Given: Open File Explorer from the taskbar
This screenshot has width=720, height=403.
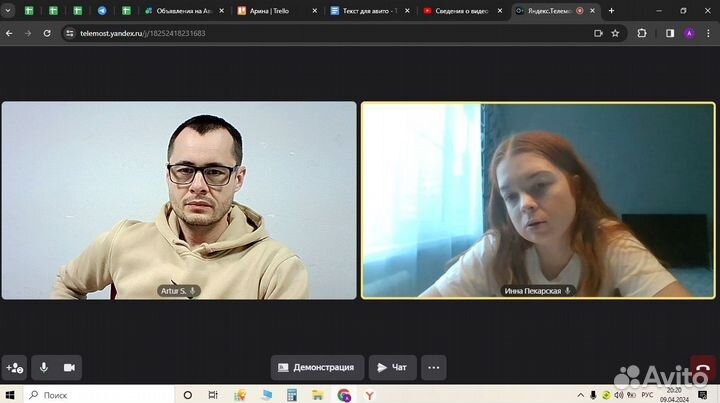Looking at the screenshot, I should tap(318, 395).
